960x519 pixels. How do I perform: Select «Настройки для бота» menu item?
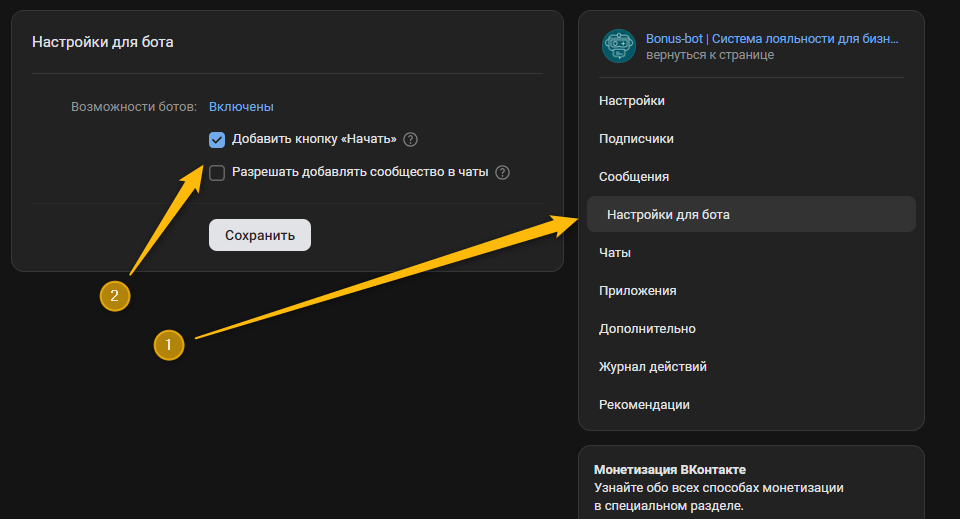tap(668, 215)
